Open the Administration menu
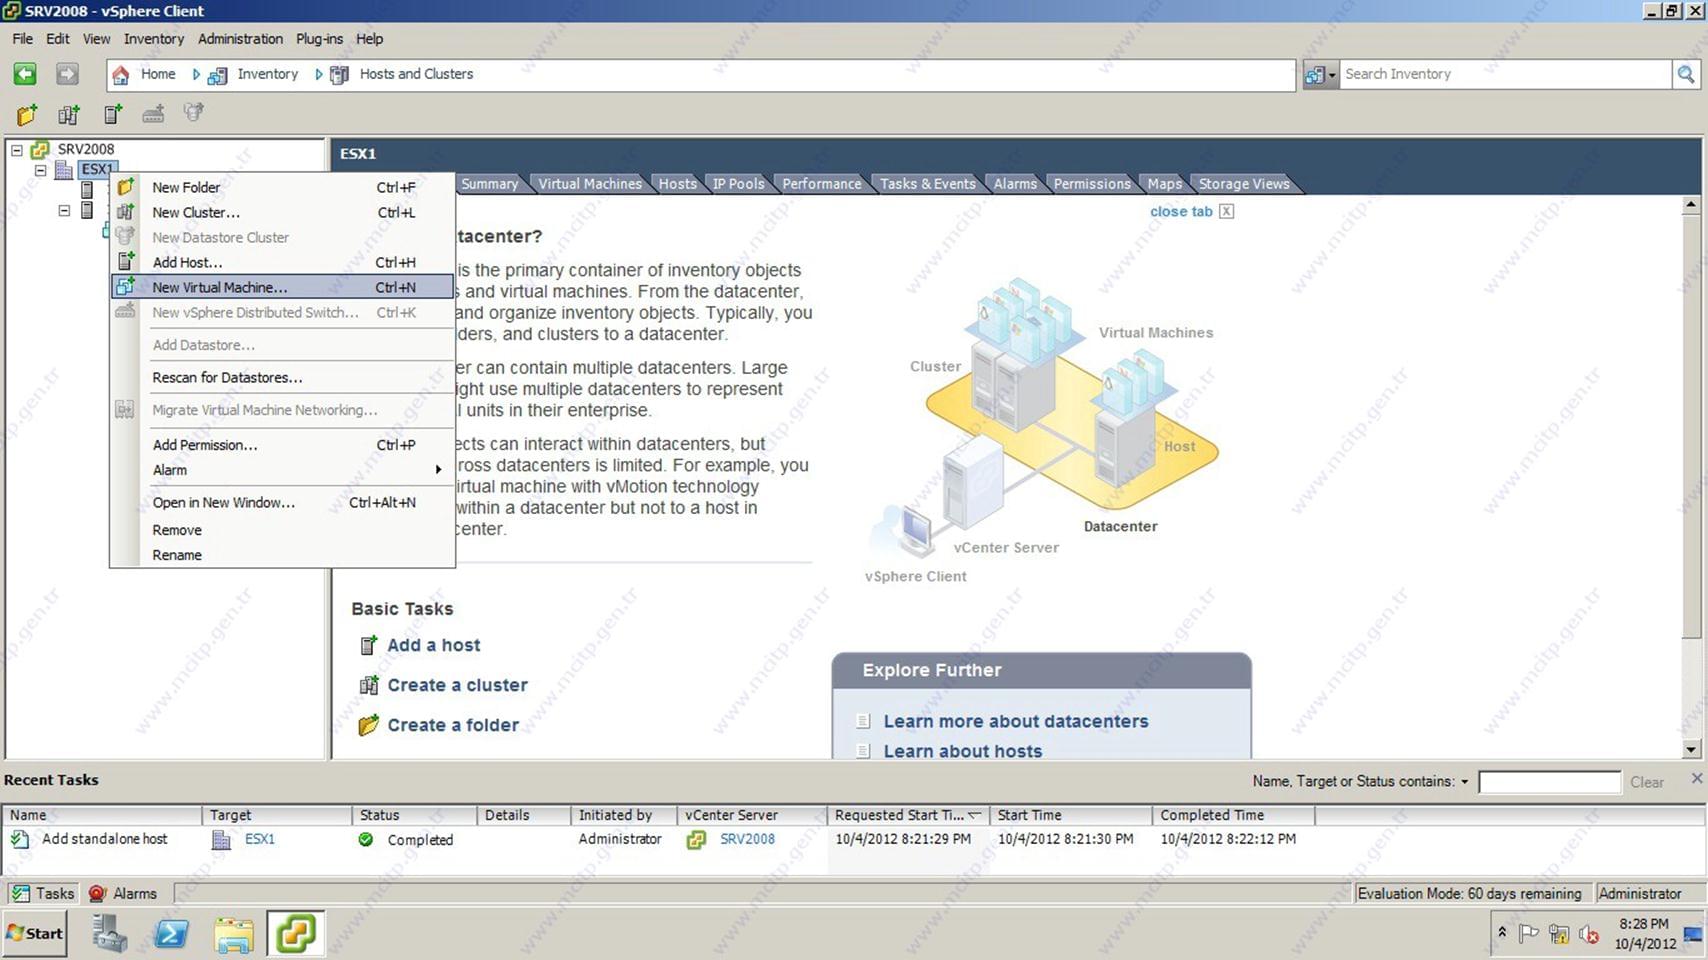1708x960 pixels. click(x=240, y=39)
